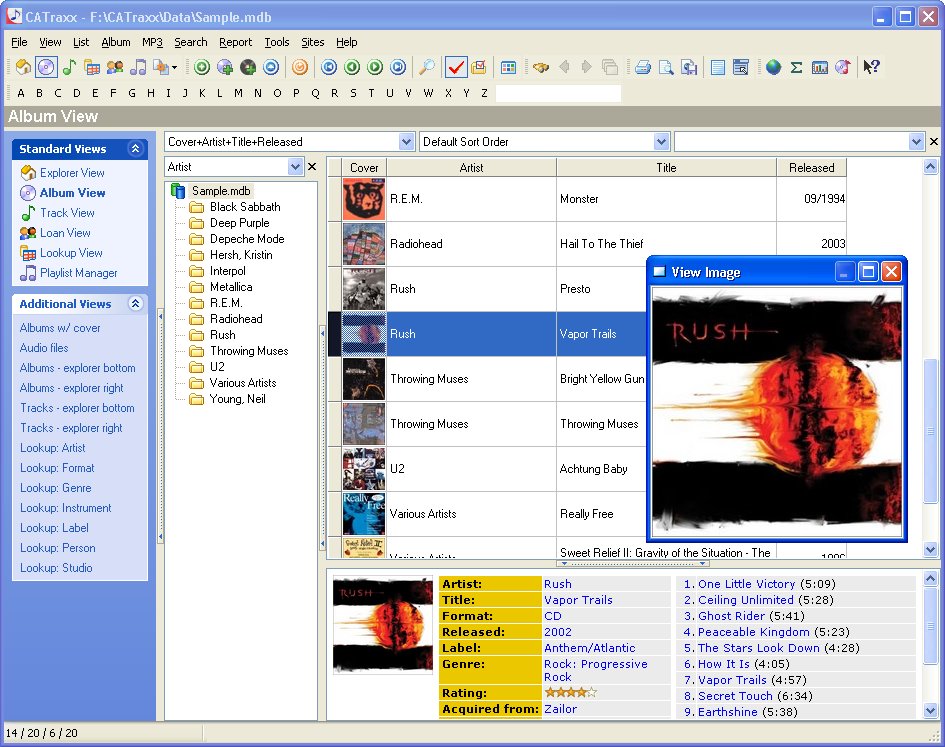The width and height of the screenshot is (945, 747).
Task: Go to the last record navigation icon
Action: pyautogui.click(x=398, y=67)
